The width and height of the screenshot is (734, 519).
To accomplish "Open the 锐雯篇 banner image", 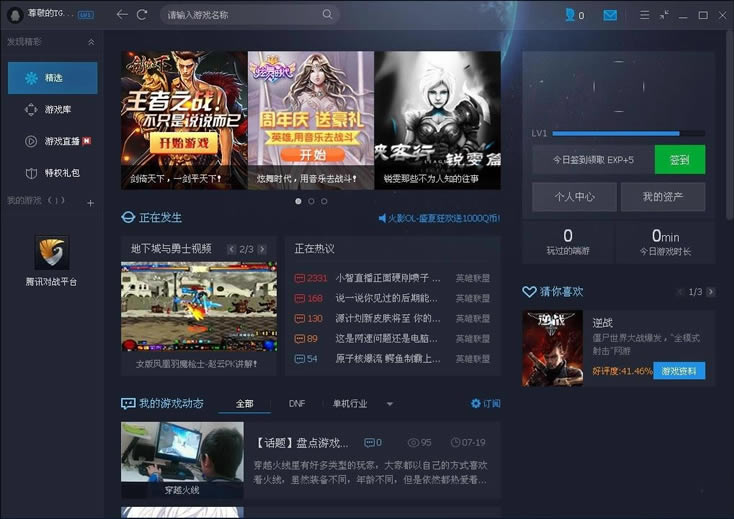I will coord(437,120).
